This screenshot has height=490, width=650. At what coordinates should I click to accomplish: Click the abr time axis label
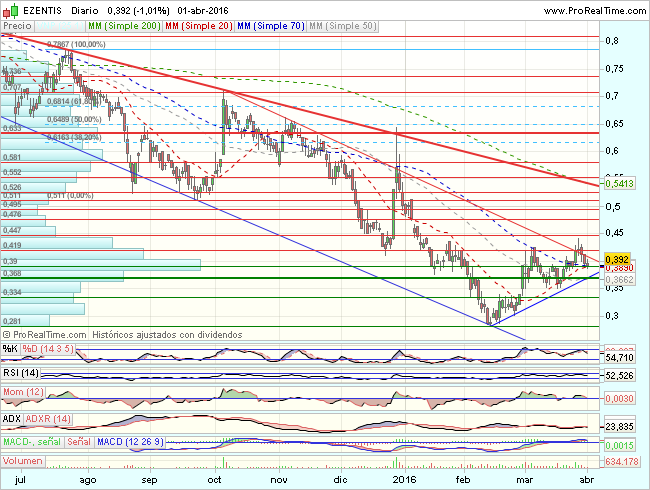[587, 480]
